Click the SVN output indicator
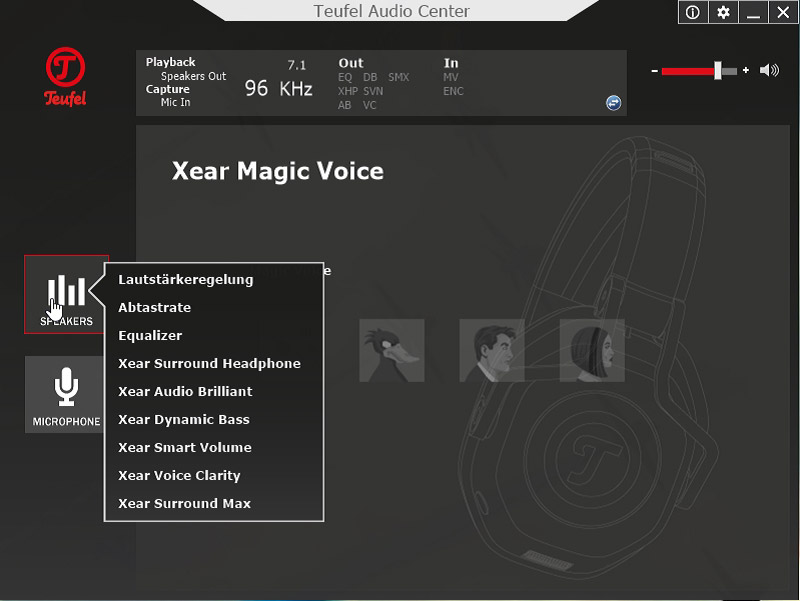800x601 pixels. click(373, 91)
